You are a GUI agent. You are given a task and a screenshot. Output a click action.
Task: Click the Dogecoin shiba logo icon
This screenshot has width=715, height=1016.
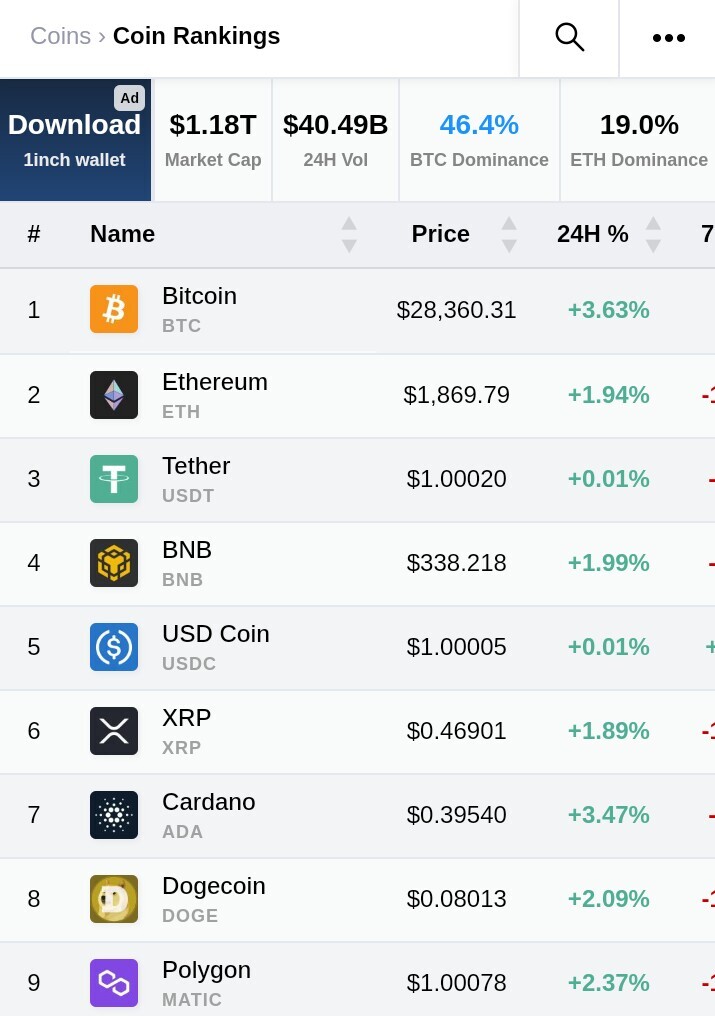pos(114,899)
